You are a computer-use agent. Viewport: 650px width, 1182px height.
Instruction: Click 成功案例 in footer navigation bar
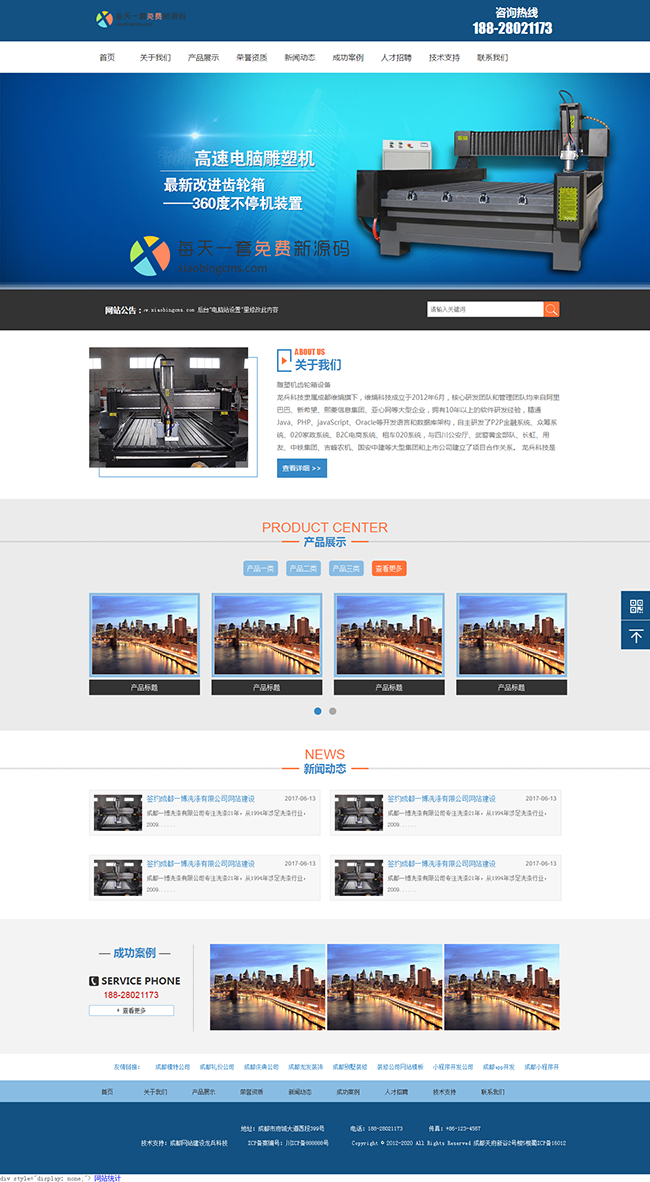pyautogui.click(x=348, y=1092)
